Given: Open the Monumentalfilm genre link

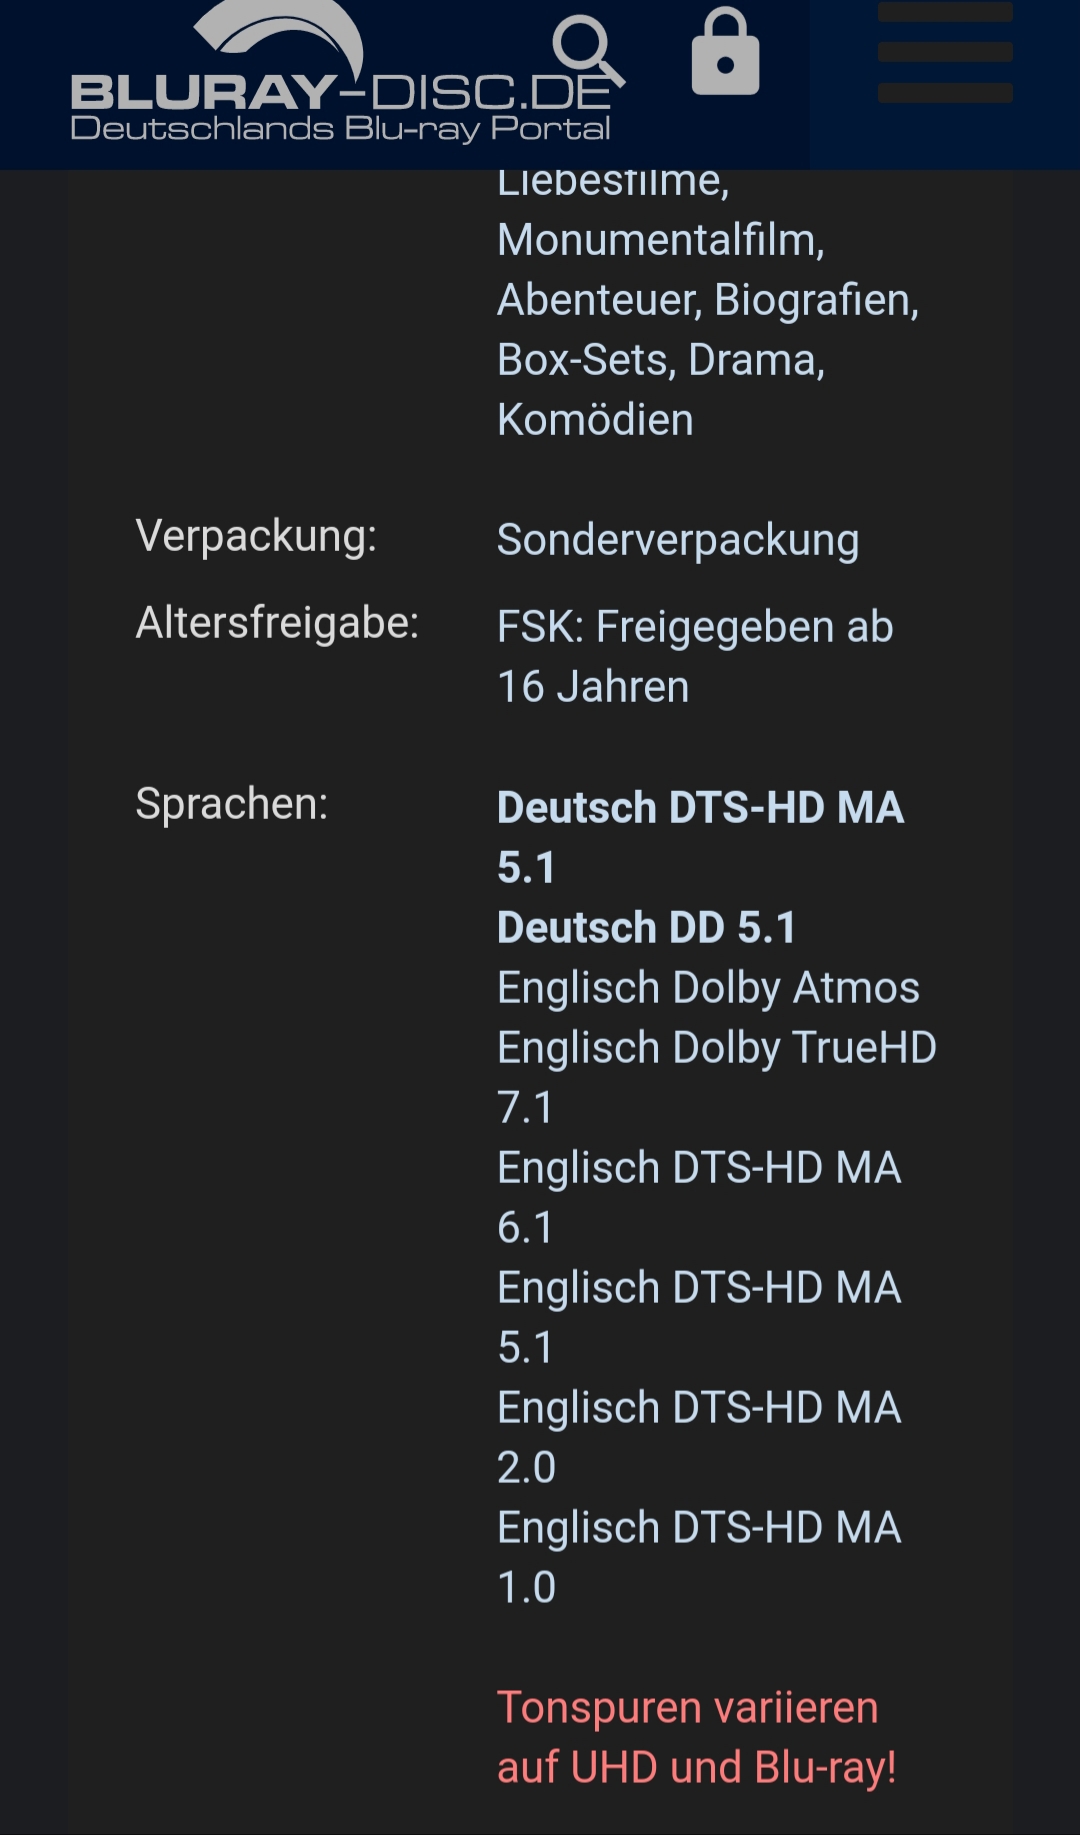Looking at the screenshot, I should coord(660,241).
